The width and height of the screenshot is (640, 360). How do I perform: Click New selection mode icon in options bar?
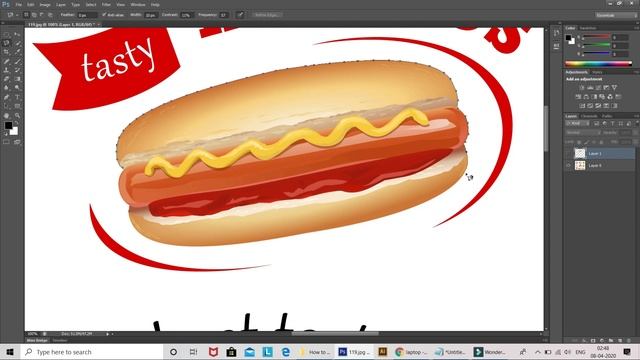pyautogui.click(x=26, y=15)
